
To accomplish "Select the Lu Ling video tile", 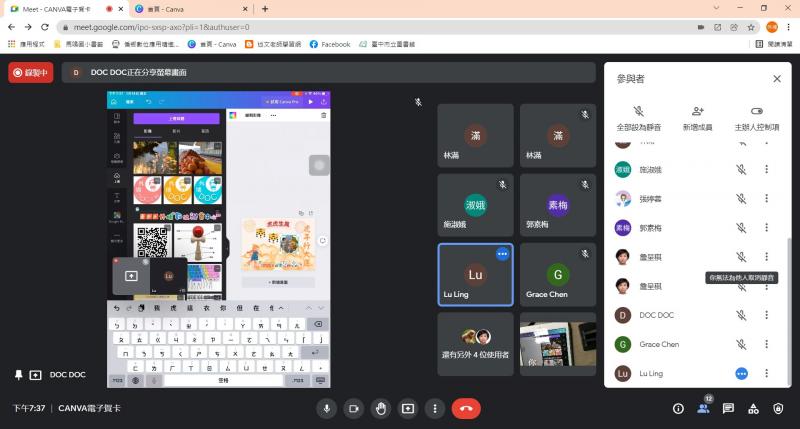I will tap(475, 274).
